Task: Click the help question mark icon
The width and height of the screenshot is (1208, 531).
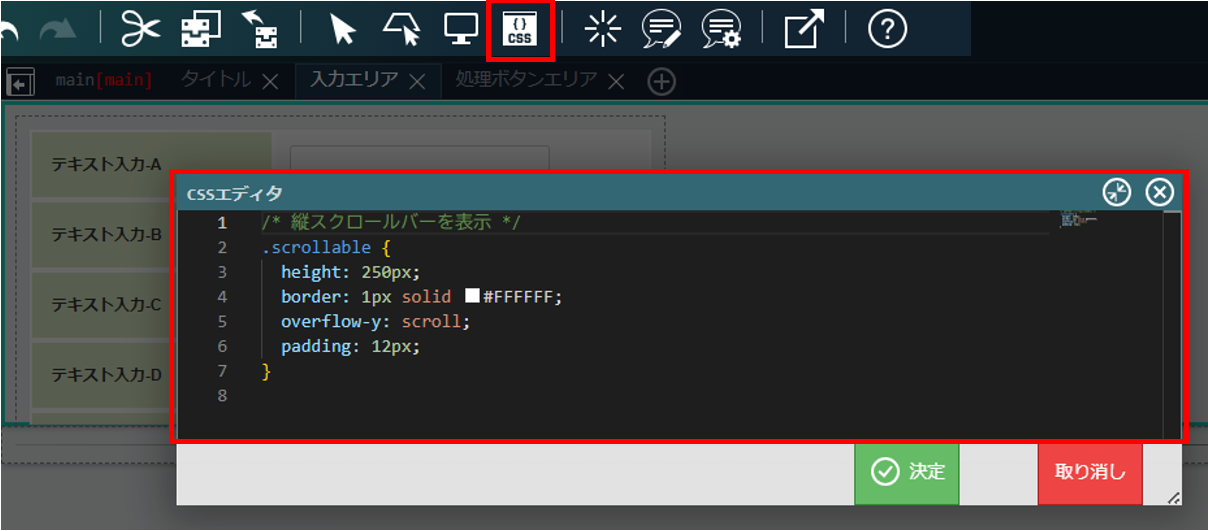Action: [886, 30]
